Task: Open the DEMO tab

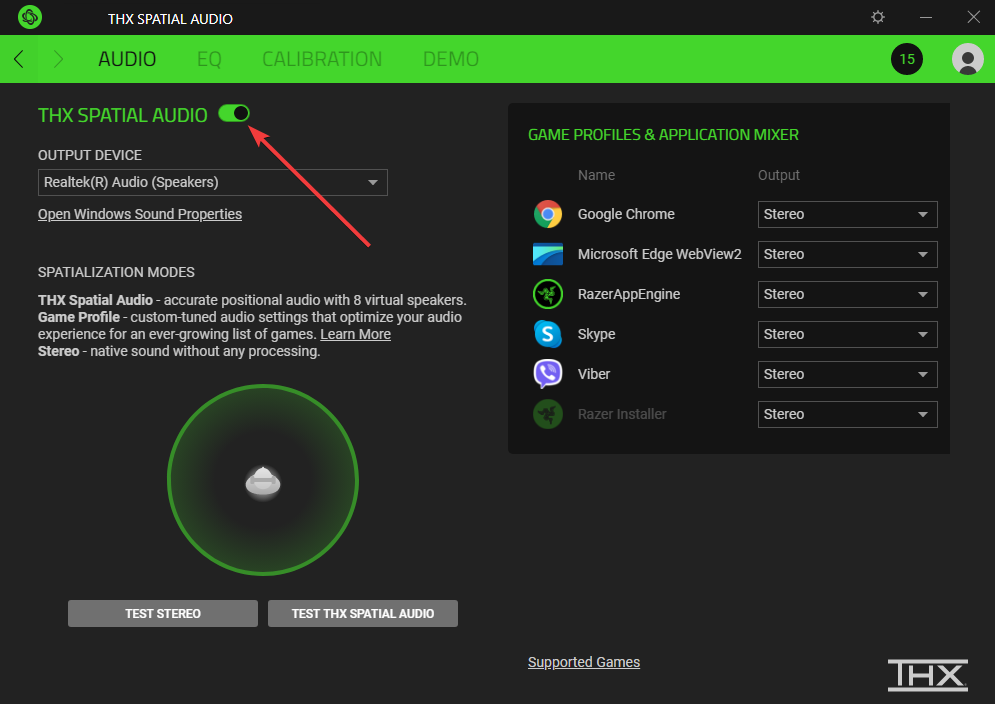Action: 451,59
